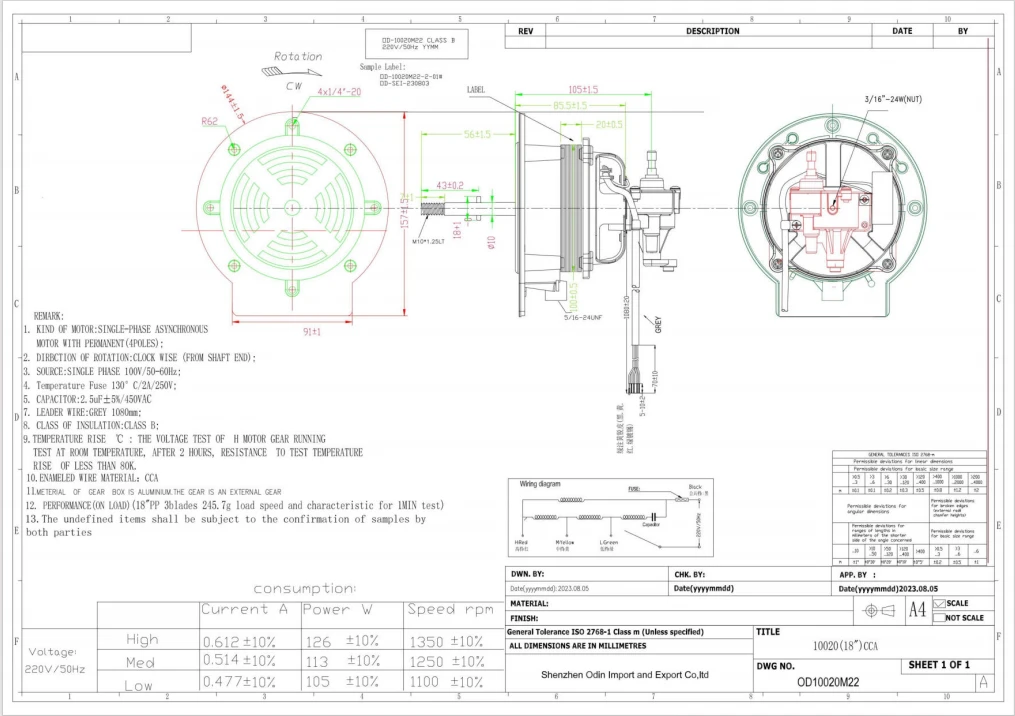Select the 'GREY' wire label
1015x716 pixels.
click(658, 324)
